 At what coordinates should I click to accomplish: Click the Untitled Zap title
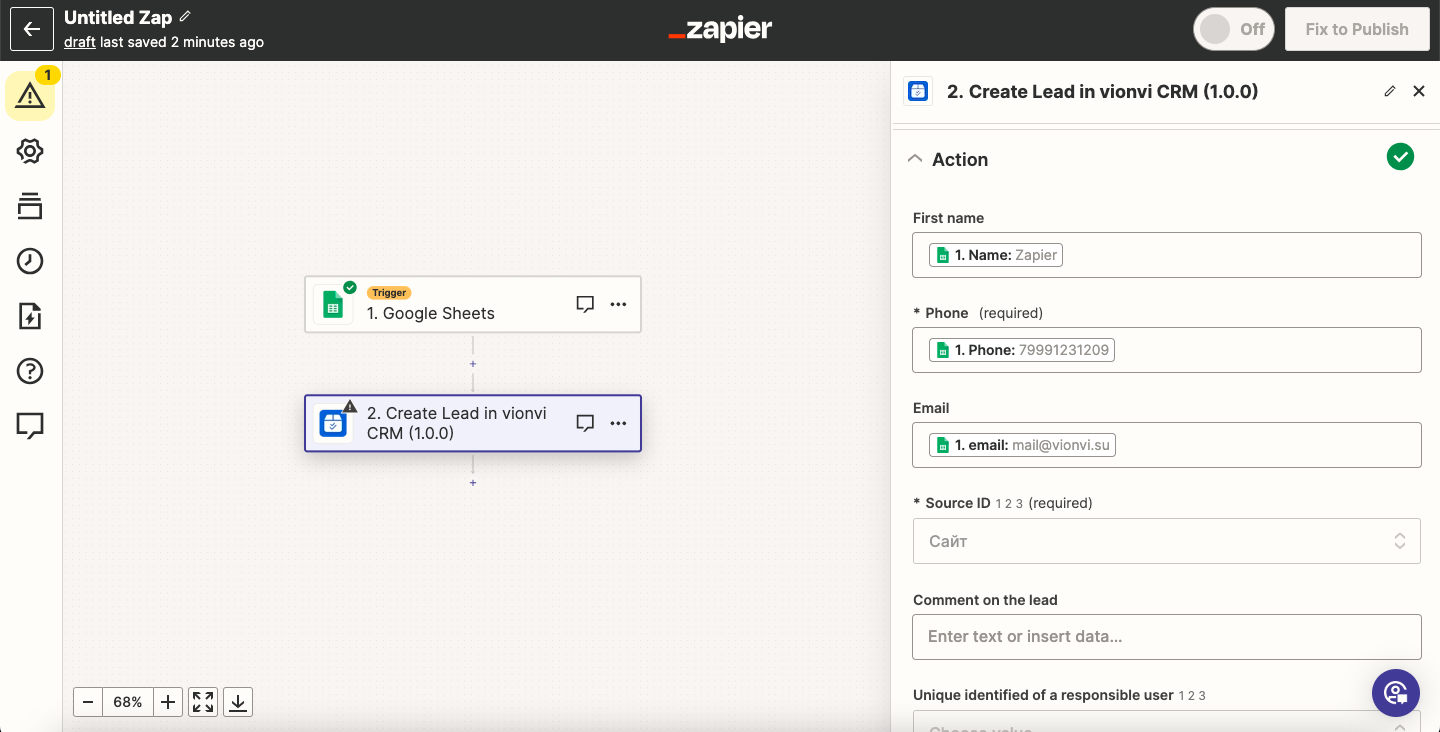point(118,17)
